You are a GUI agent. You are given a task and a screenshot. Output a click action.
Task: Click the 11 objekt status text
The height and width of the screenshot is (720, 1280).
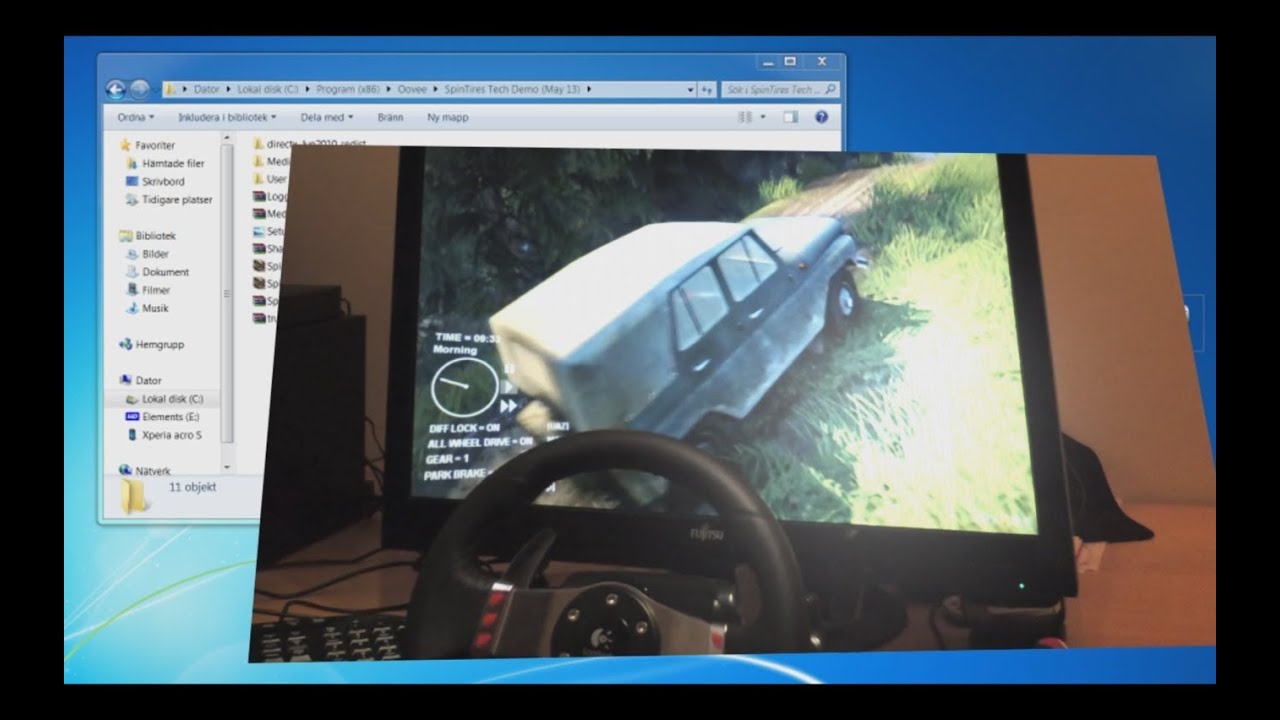(192, 488)
